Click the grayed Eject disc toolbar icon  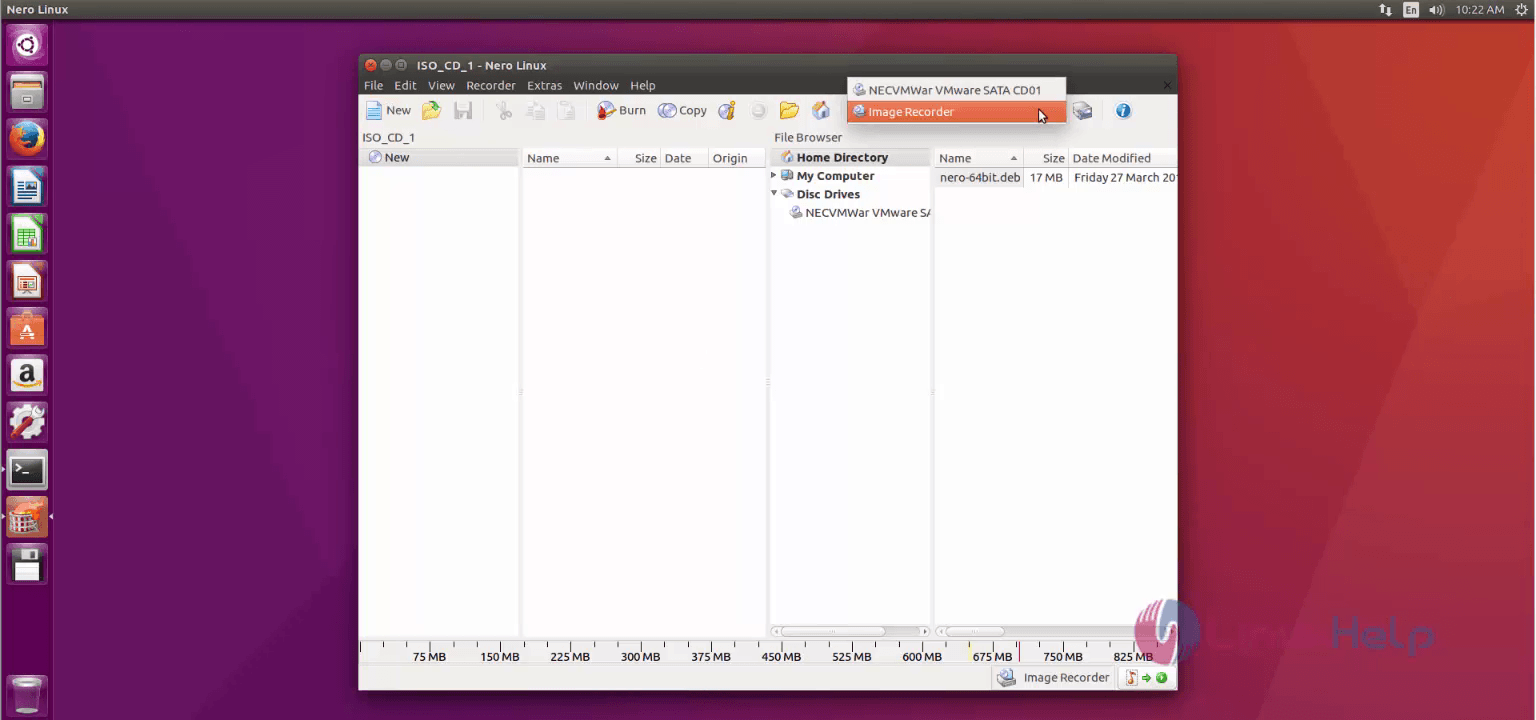pos(759,111)
